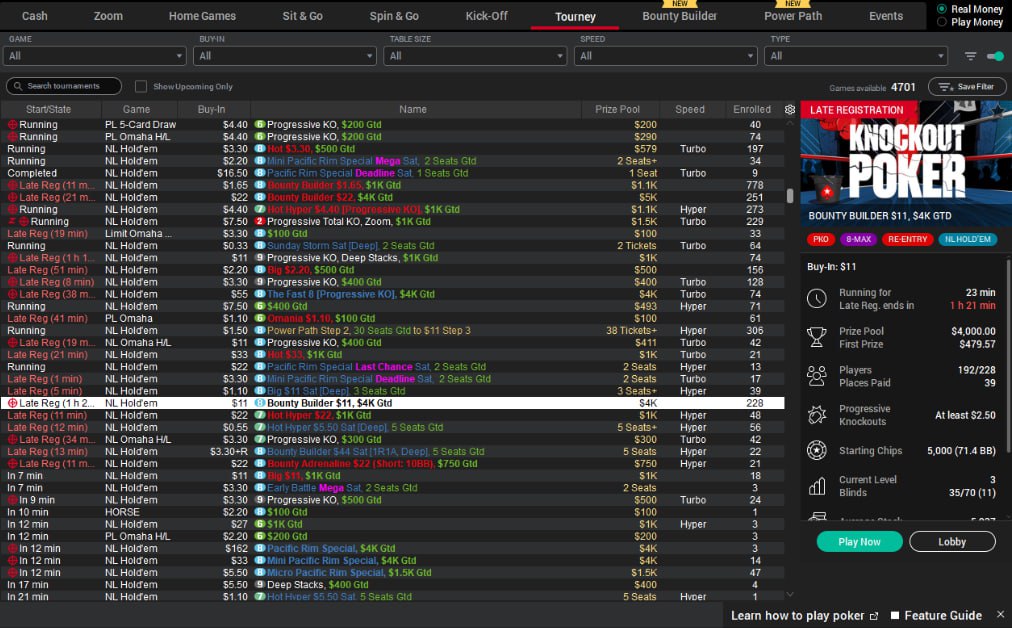Click the Progressive Knockouts bounty icon
Viewport: 1012px width, 628px height.
[x=816, y=414]
